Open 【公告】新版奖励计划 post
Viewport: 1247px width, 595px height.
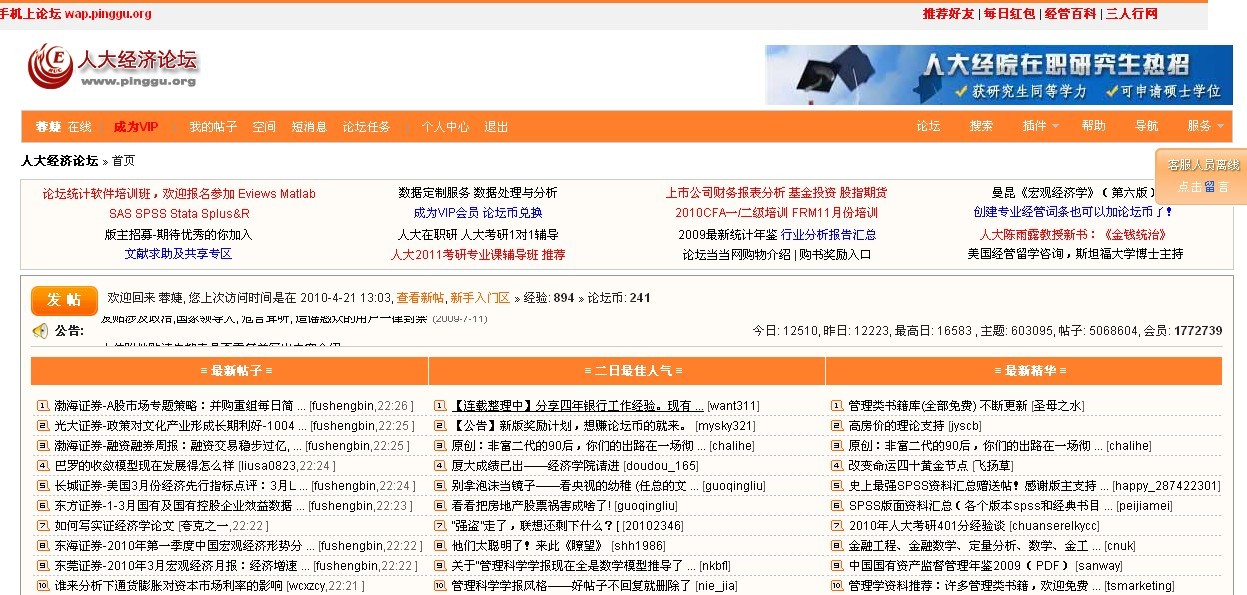571,426
